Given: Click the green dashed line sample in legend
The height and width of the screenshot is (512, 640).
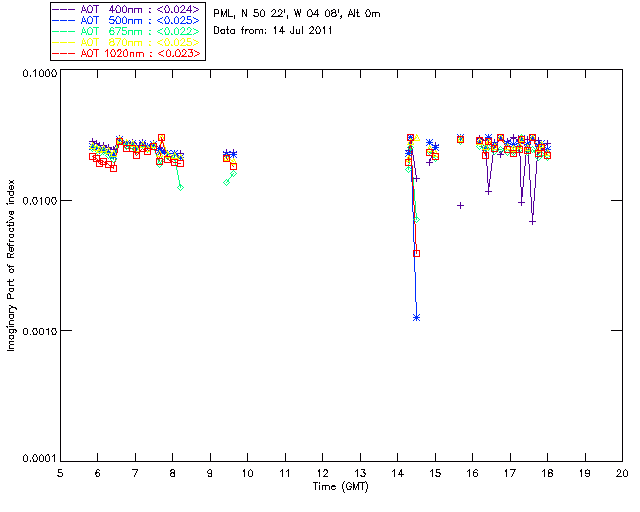Looking at the screenshot, I should tap(64, 31).
